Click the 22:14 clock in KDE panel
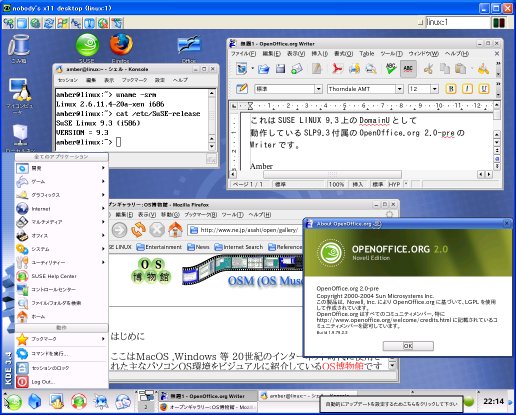The image size is (516, 415). [x=494, y=401]
